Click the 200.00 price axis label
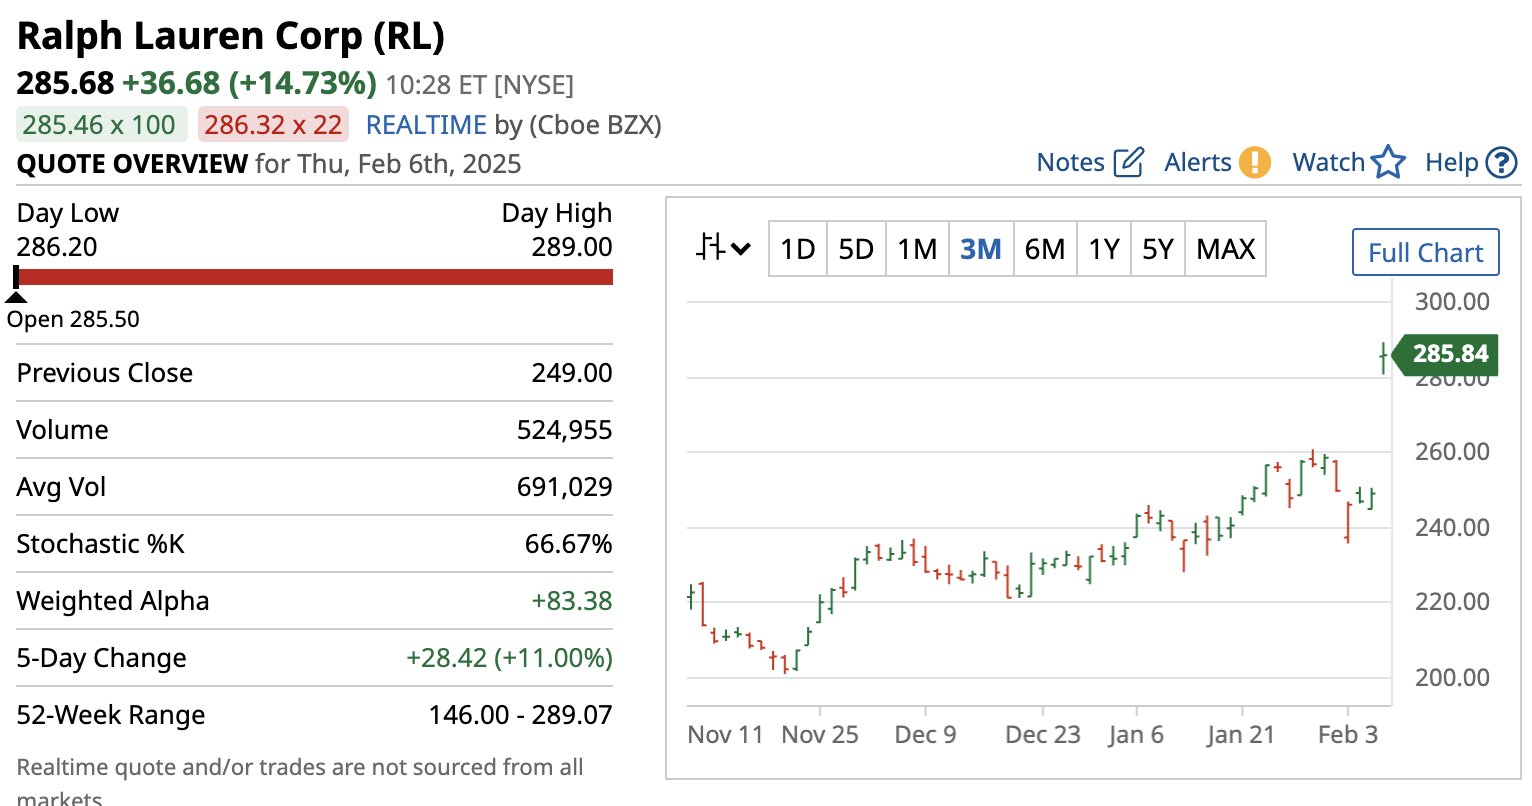 click(1452, 678)
